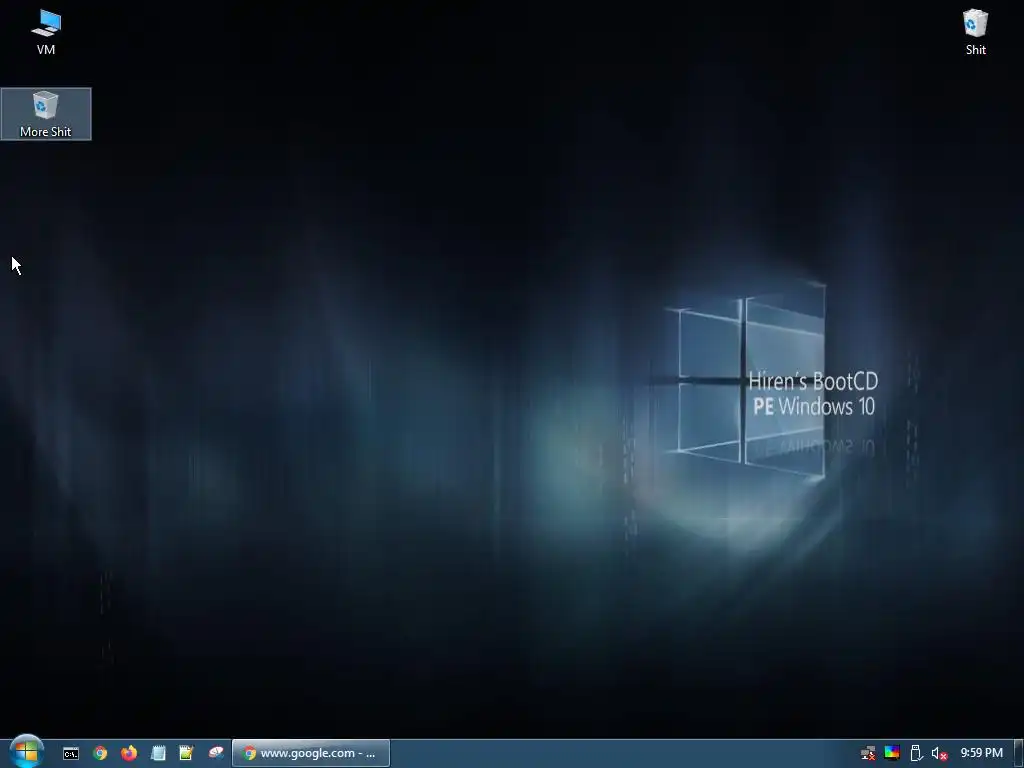This screenshot has height=768, width=1024.
Task: Open the Shit recycle bin icon
Action: (x=975, y=31)
